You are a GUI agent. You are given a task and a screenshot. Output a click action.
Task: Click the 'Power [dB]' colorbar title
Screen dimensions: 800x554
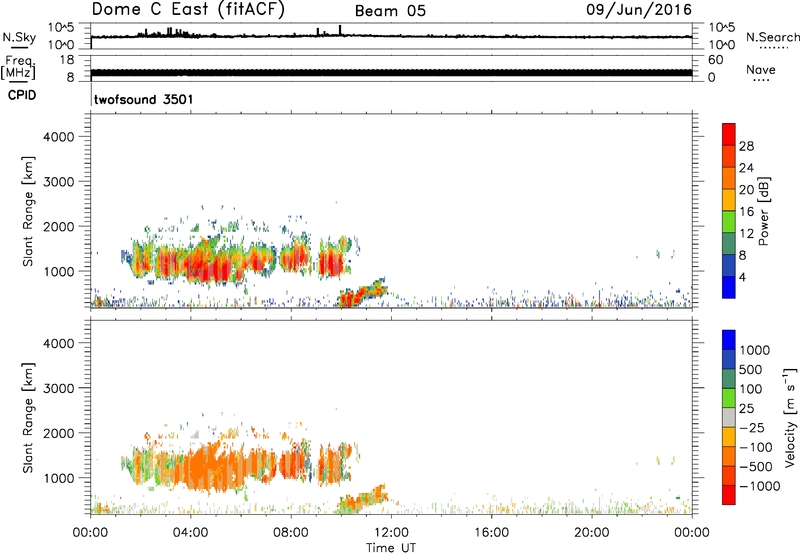coord(764,211)
